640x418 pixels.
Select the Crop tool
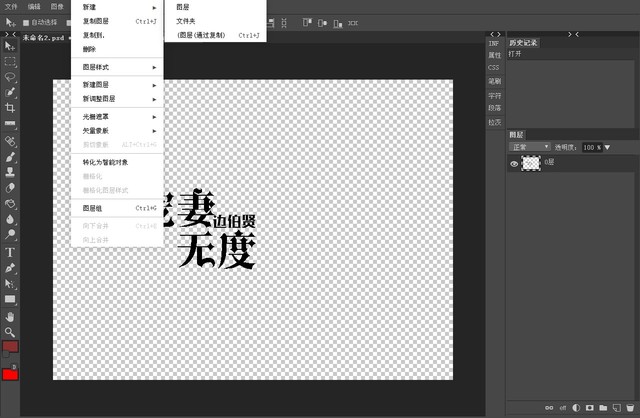coord(10,107)
